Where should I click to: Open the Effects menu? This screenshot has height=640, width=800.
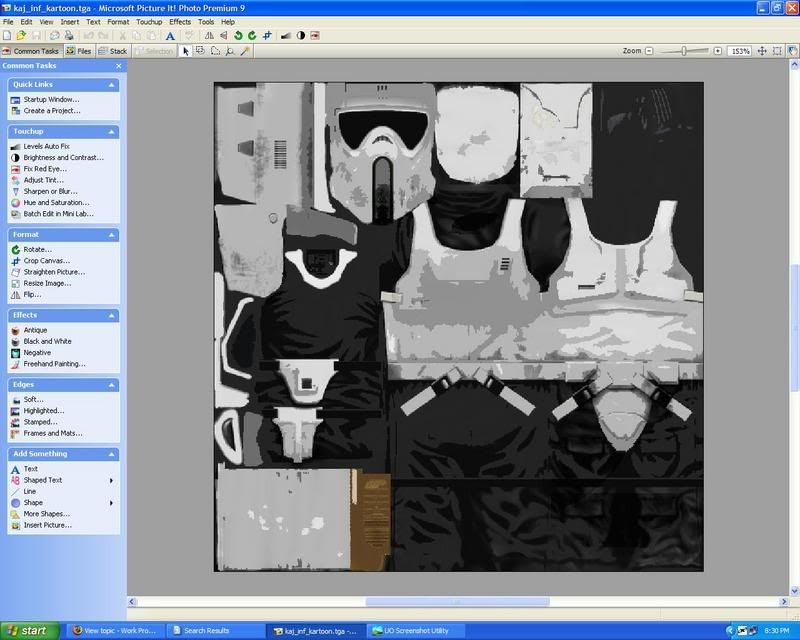(180, 22)
